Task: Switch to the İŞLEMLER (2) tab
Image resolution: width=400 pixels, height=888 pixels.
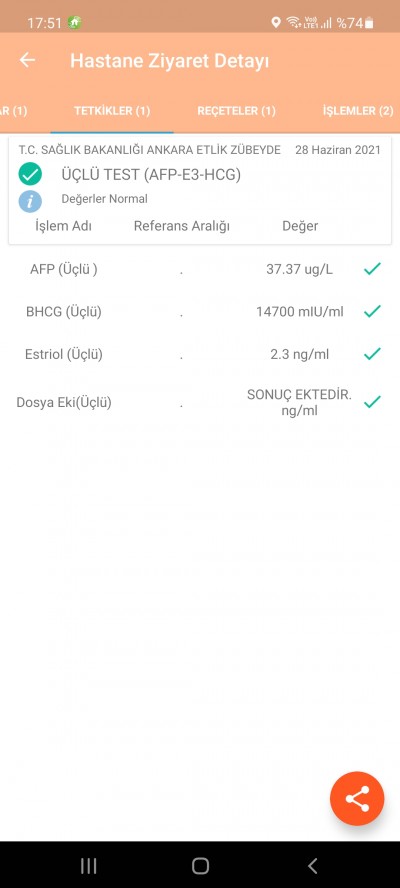Action: [358, 110]
